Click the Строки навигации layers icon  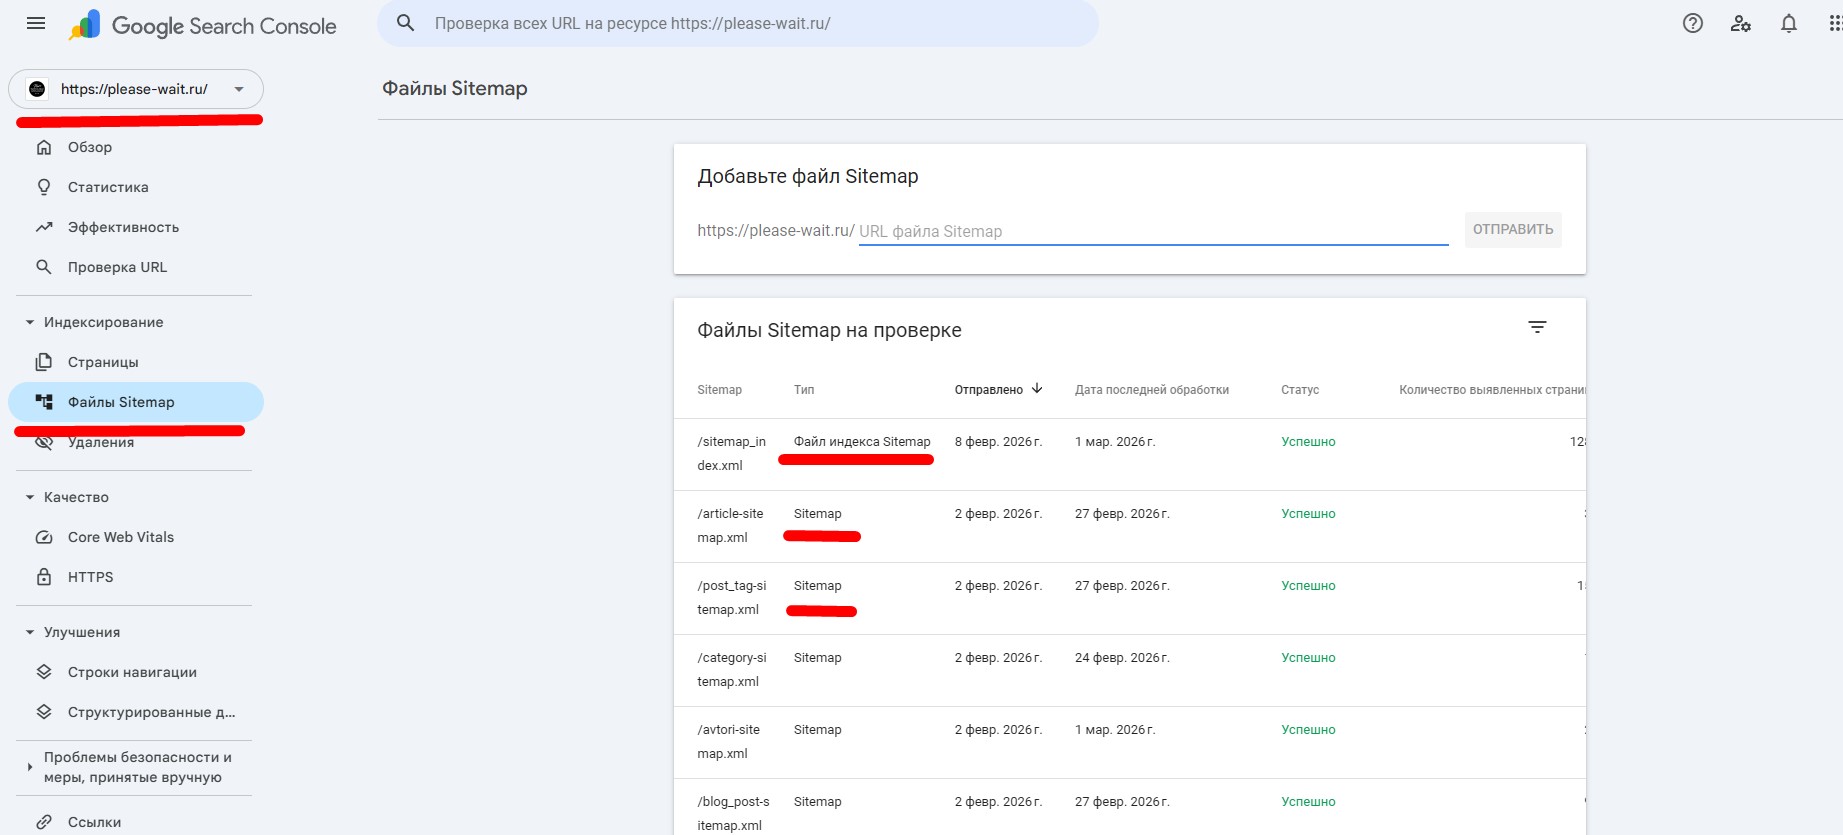pyautogui.click(x=44, y=672)
